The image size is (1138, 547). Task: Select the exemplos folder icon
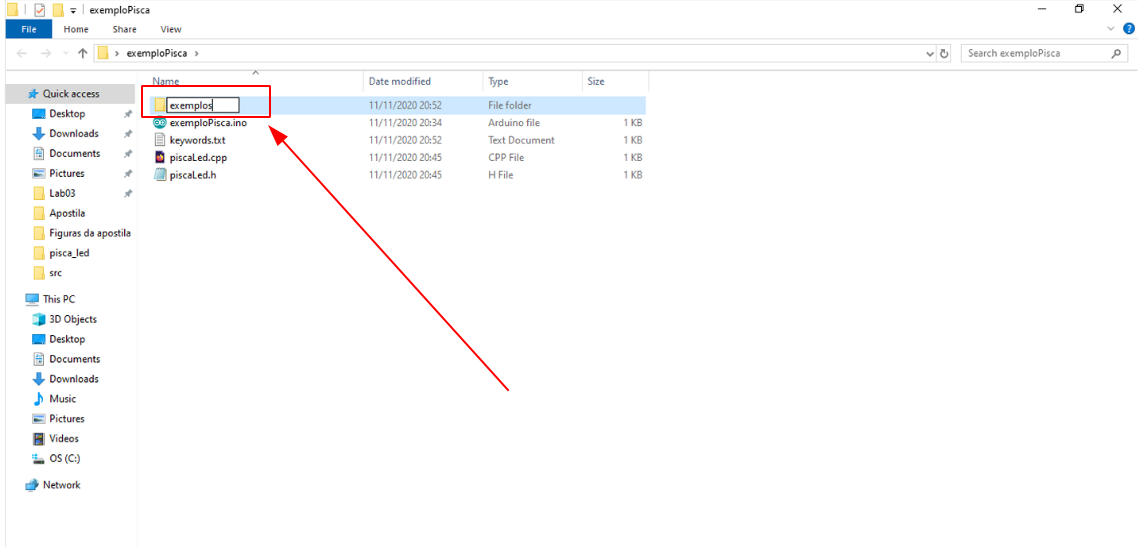click(160, 105)
